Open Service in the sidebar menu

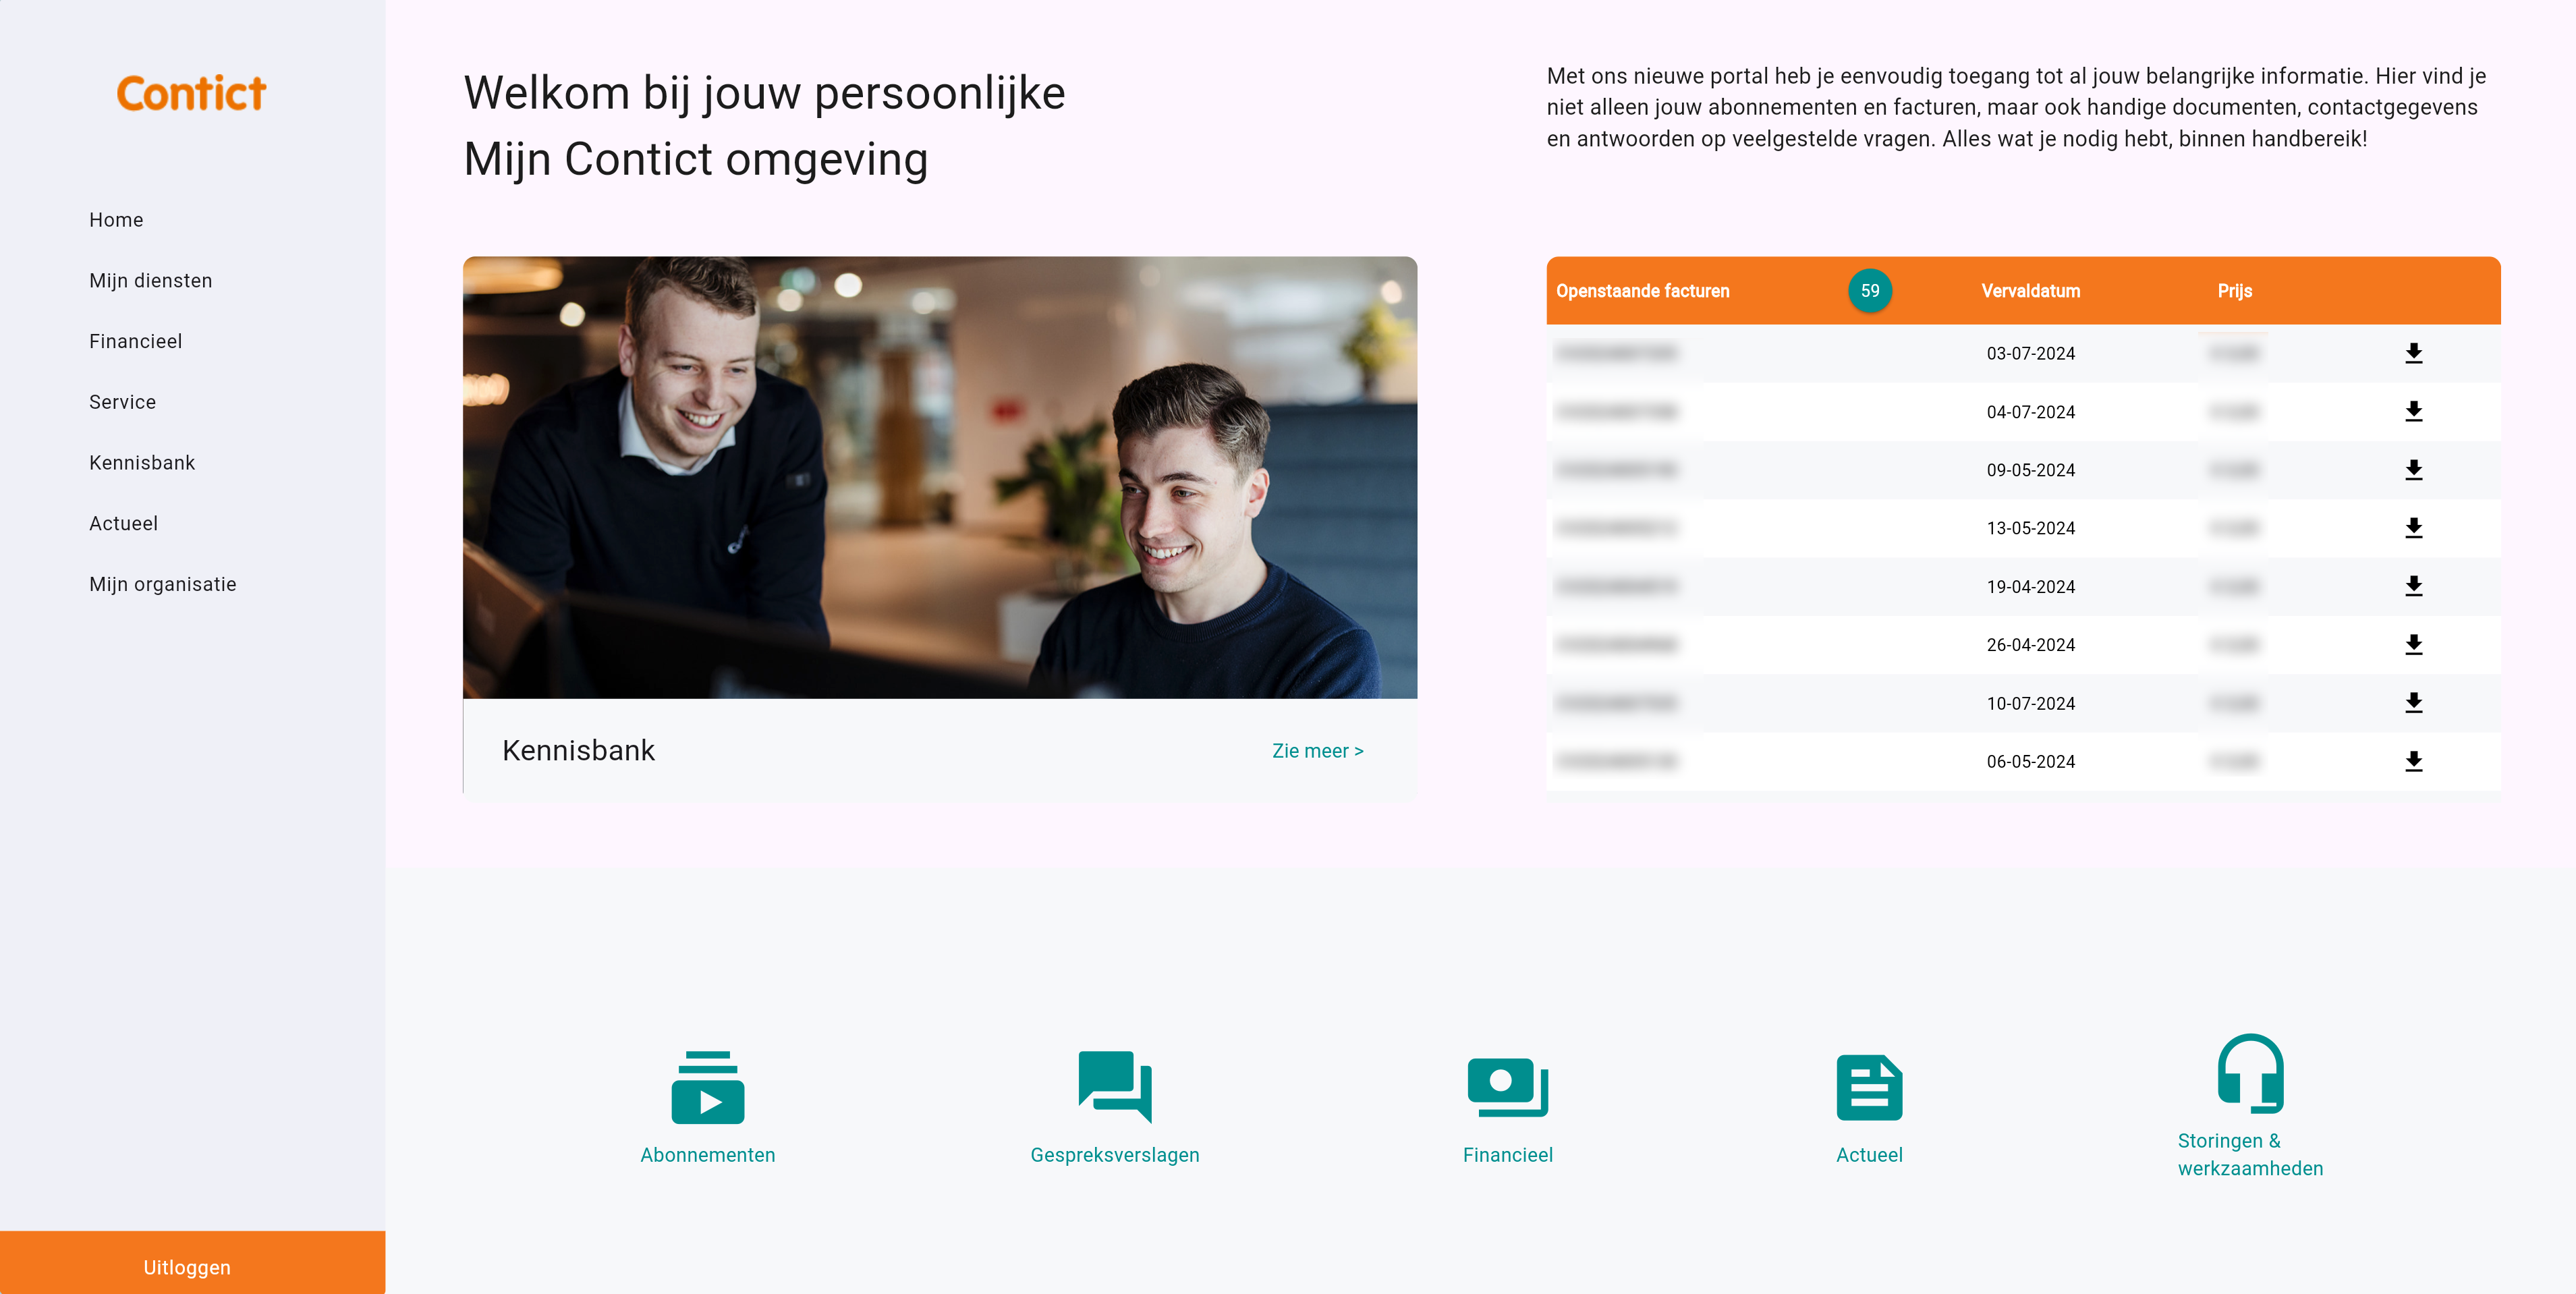(122, 402)
